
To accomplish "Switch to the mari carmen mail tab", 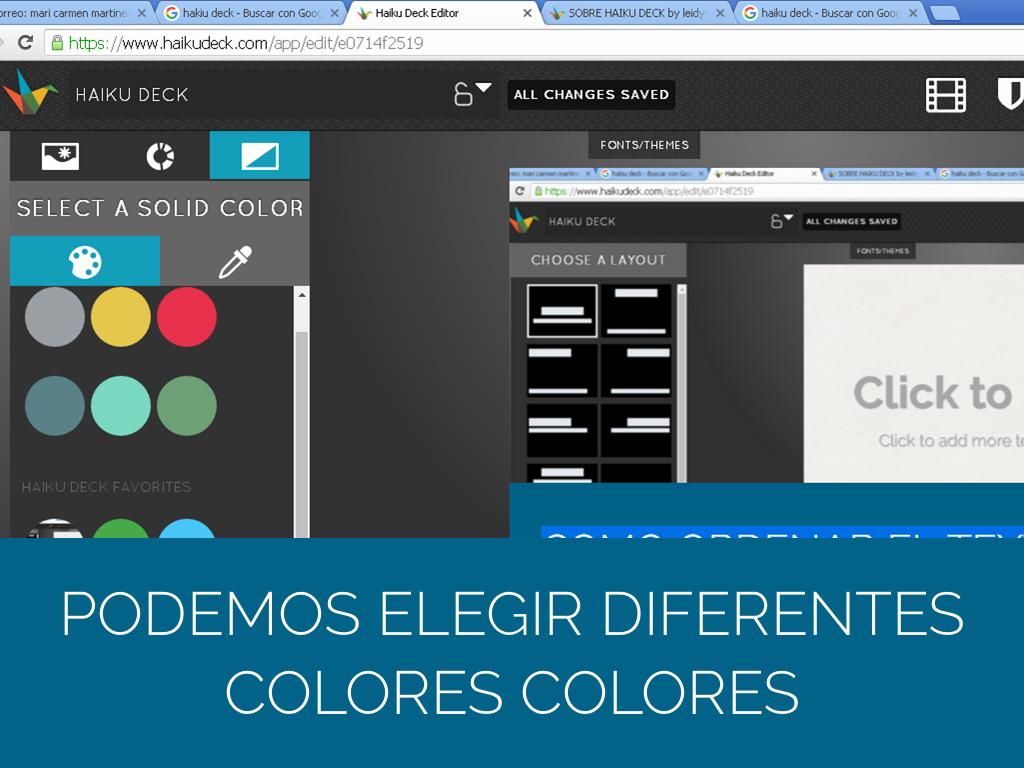I will [x=68, y=13].
